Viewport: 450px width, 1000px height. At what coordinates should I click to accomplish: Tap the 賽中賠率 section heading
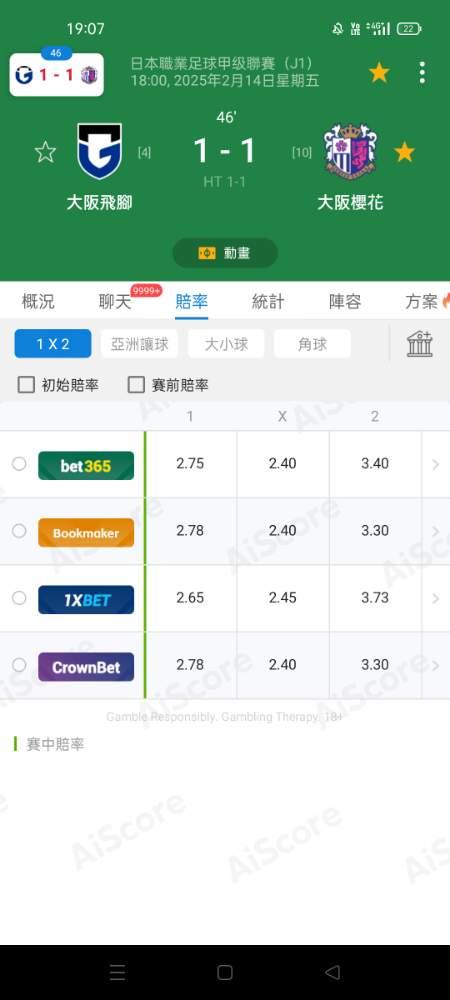coord(55,744)
